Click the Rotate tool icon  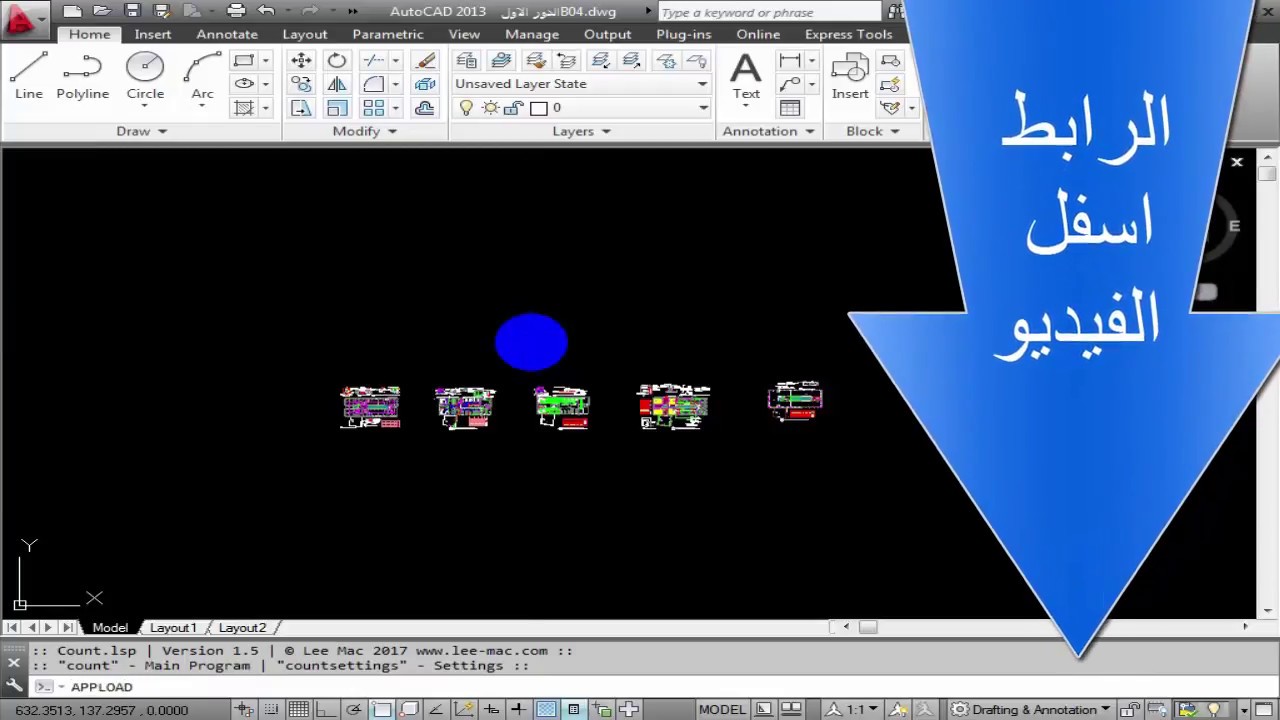337,61
